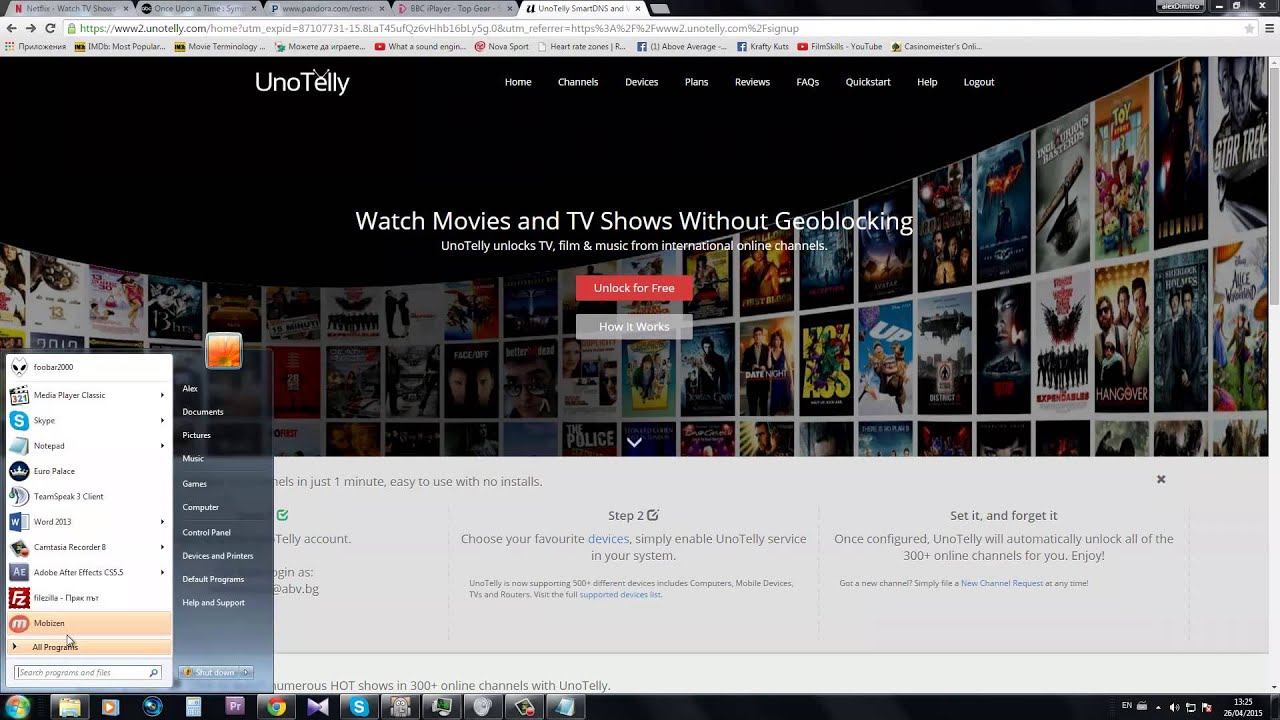This screenshot has height=720, width=1280.
Task: Open the 'devices' link in Step 2
Action: tap(608, 539)
